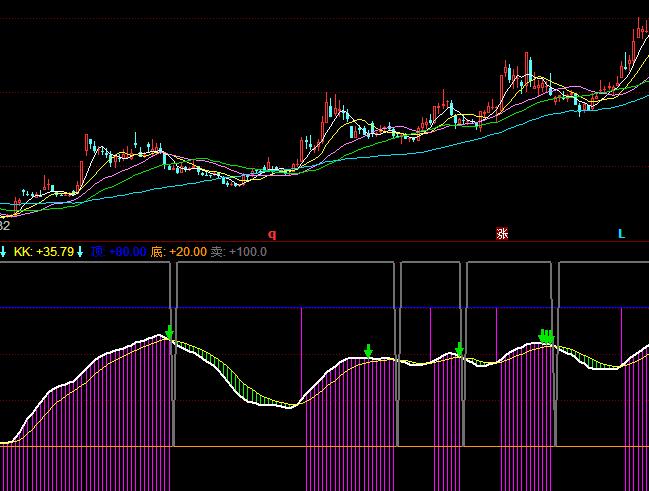Select the third green down arrow marker
Screen dimensions: 649x491
point(459,348)
